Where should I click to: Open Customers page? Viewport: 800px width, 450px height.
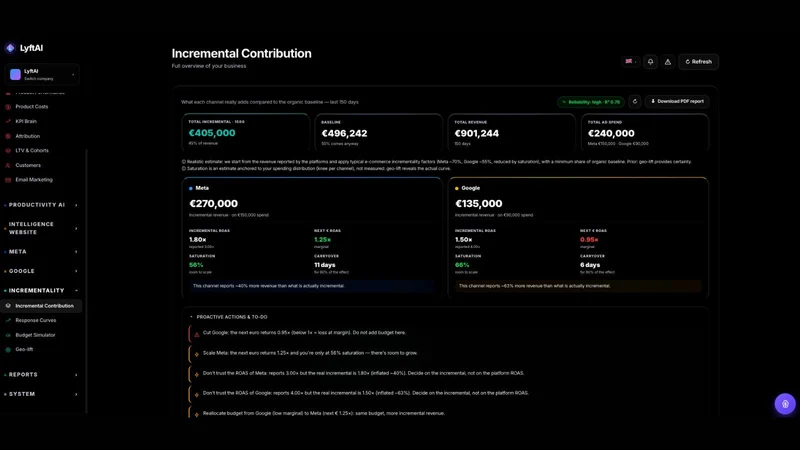28,165
